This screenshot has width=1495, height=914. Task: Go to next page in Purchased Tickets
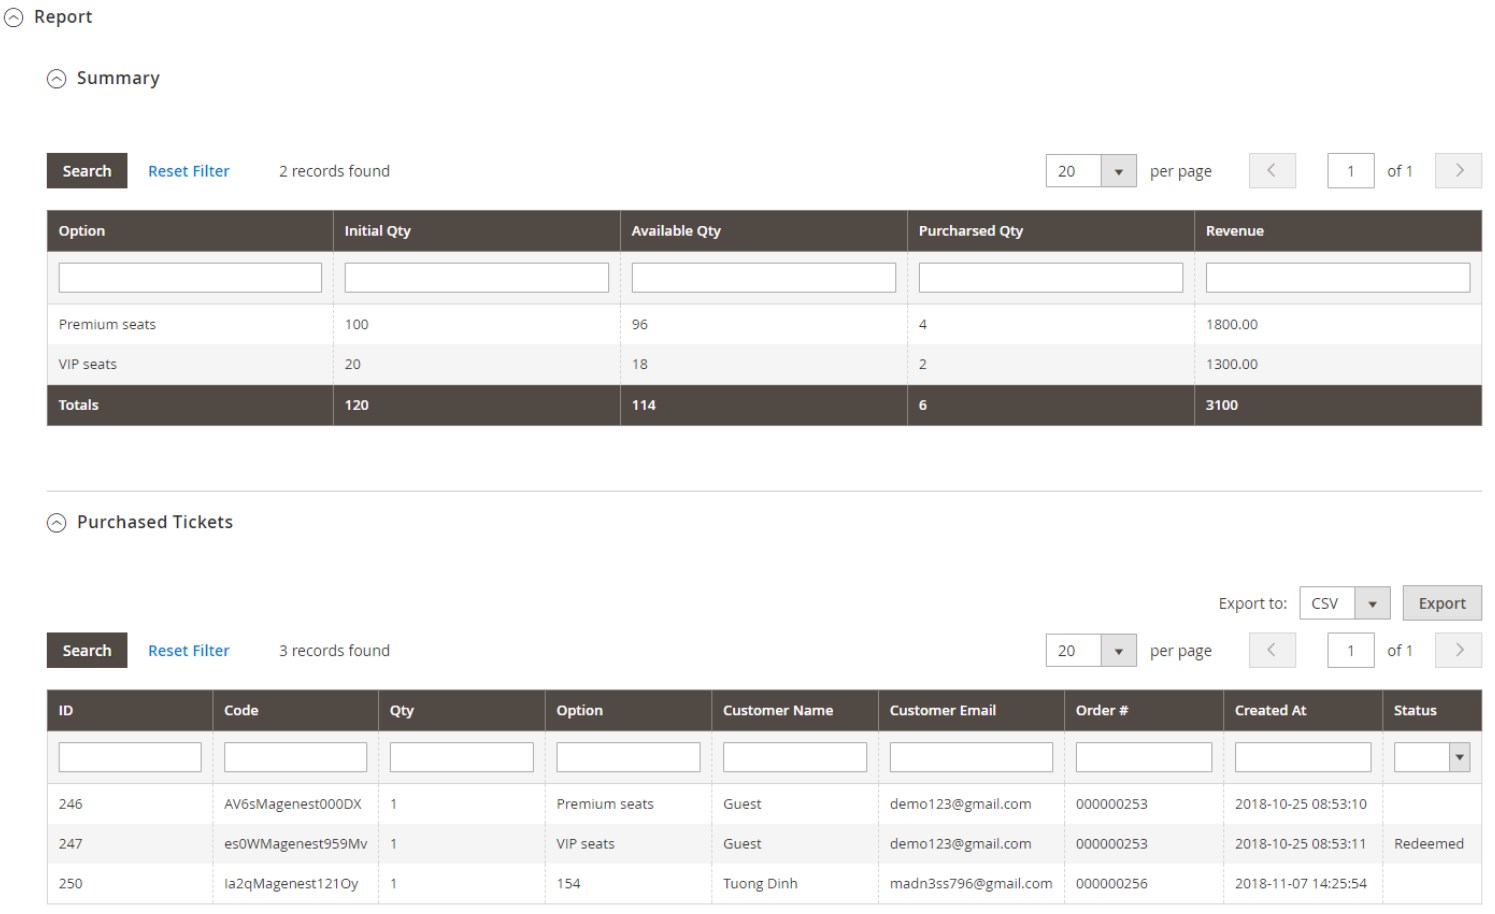[1458, 651]
